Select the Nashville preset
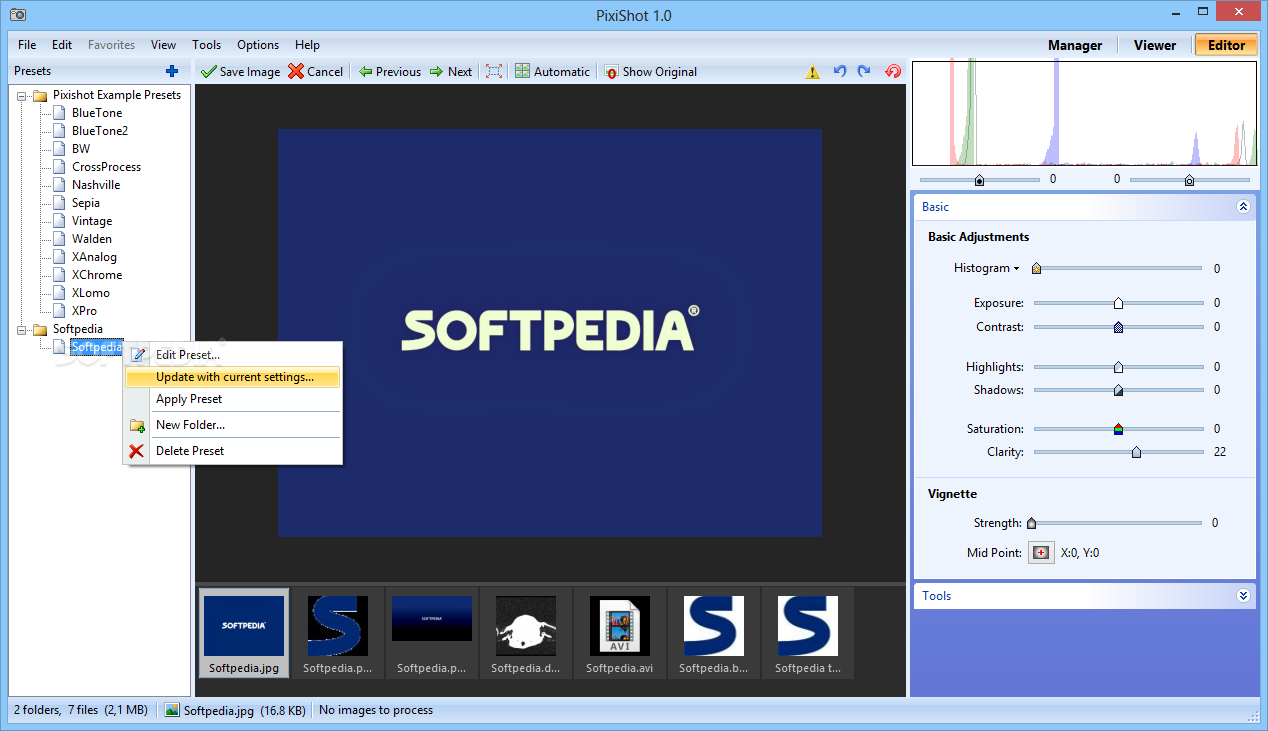The image size is (1268, 731). coord(96,185)
